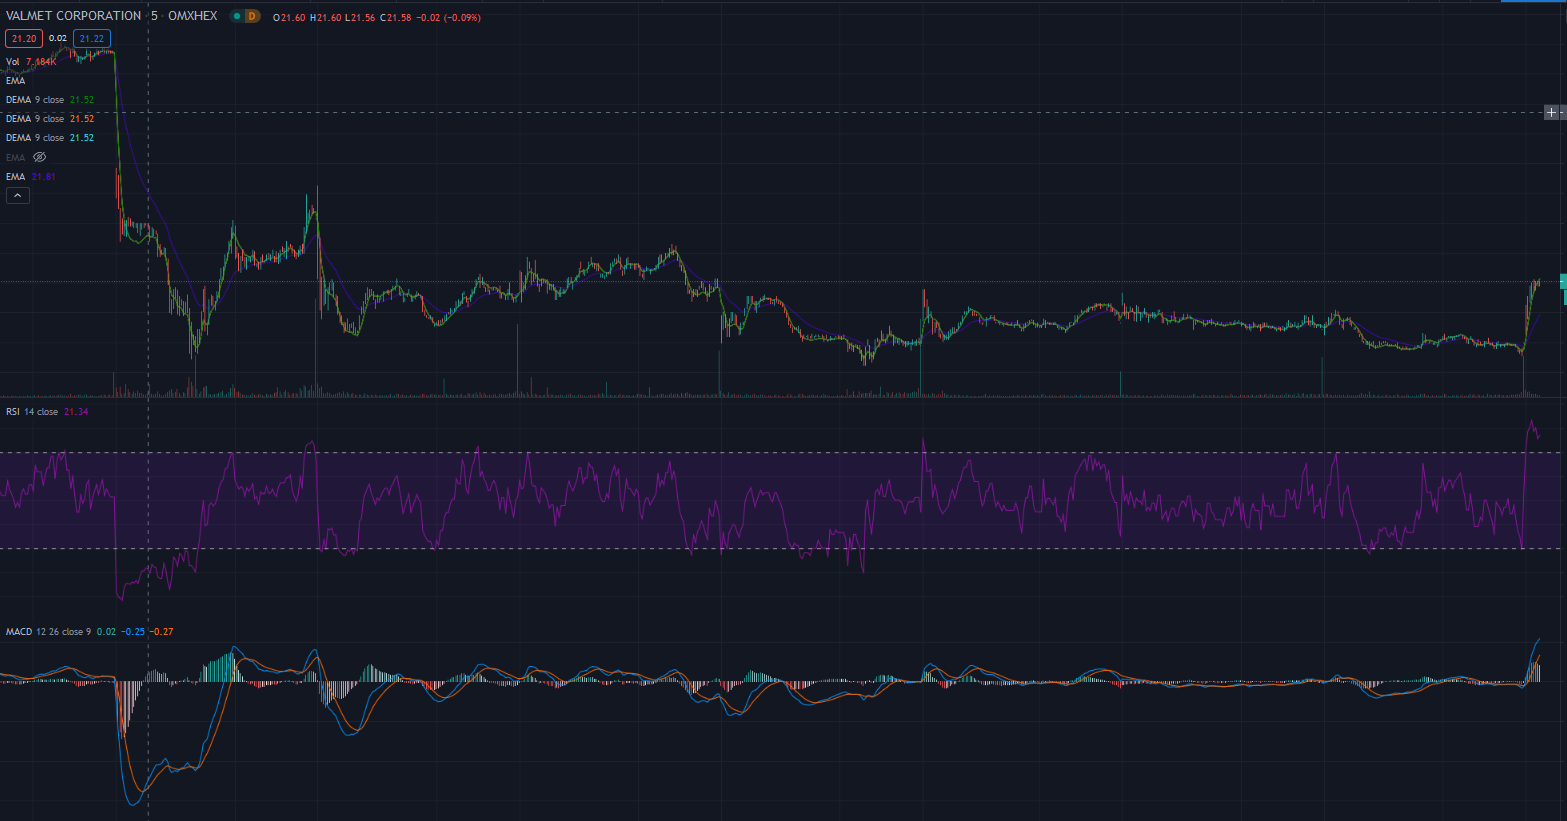Screen dimensions: 1567x821
Task: Collapse the indicator legend with the chevron
Action: 18,196
